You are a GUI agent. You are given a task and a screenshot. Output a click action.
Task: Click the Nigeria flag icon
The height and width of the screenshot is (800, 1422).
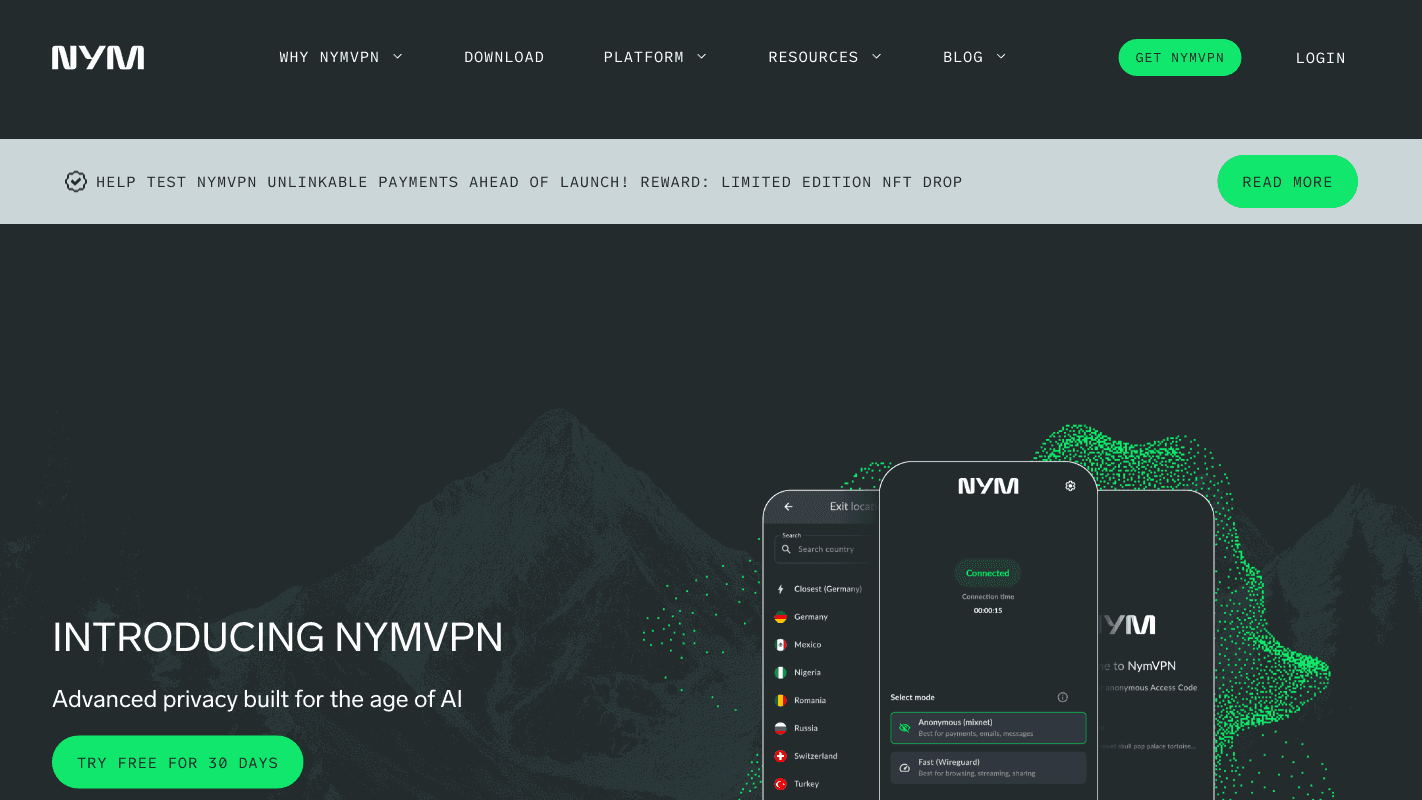tap(781, 673)
